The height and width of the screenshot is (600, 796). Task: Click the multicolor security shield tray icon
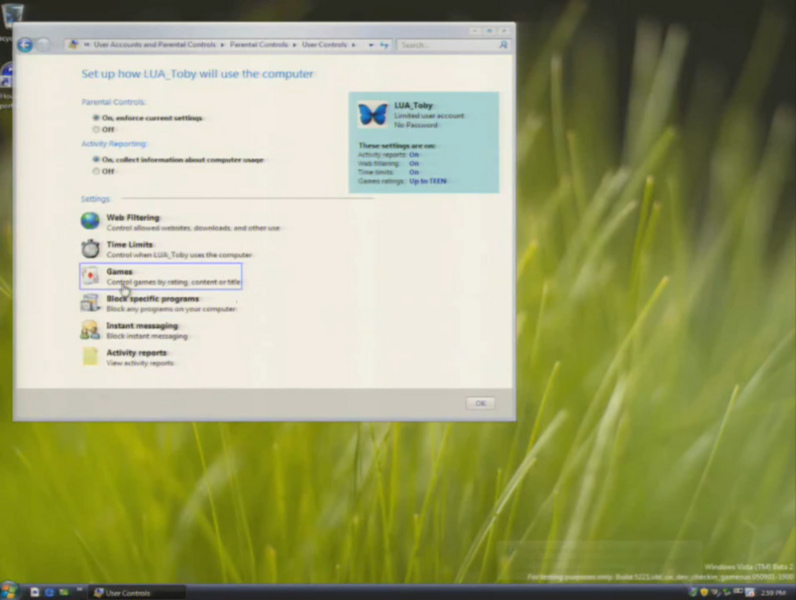pos(692,592)
